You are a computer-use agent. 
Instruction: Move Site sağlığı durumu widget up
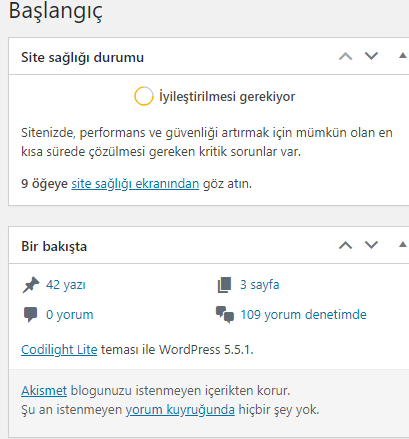click(x=345, y=56)
